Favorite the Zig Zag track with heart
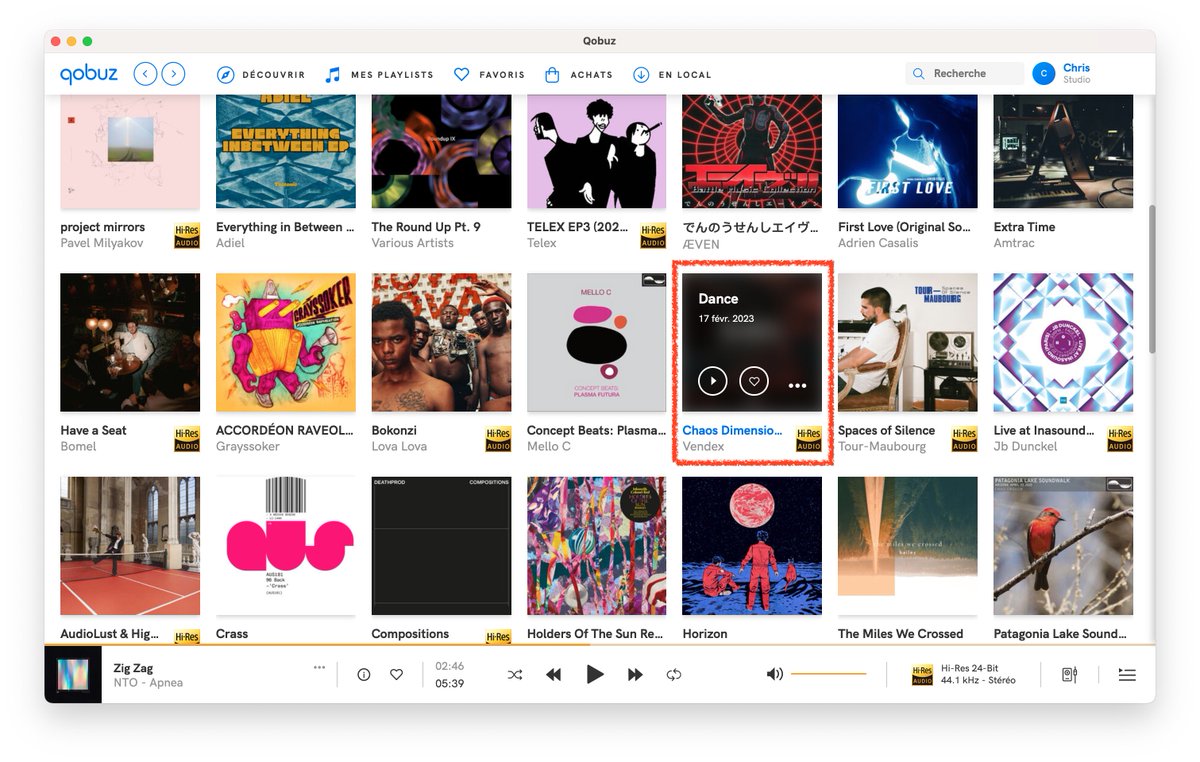 (396, 675)
